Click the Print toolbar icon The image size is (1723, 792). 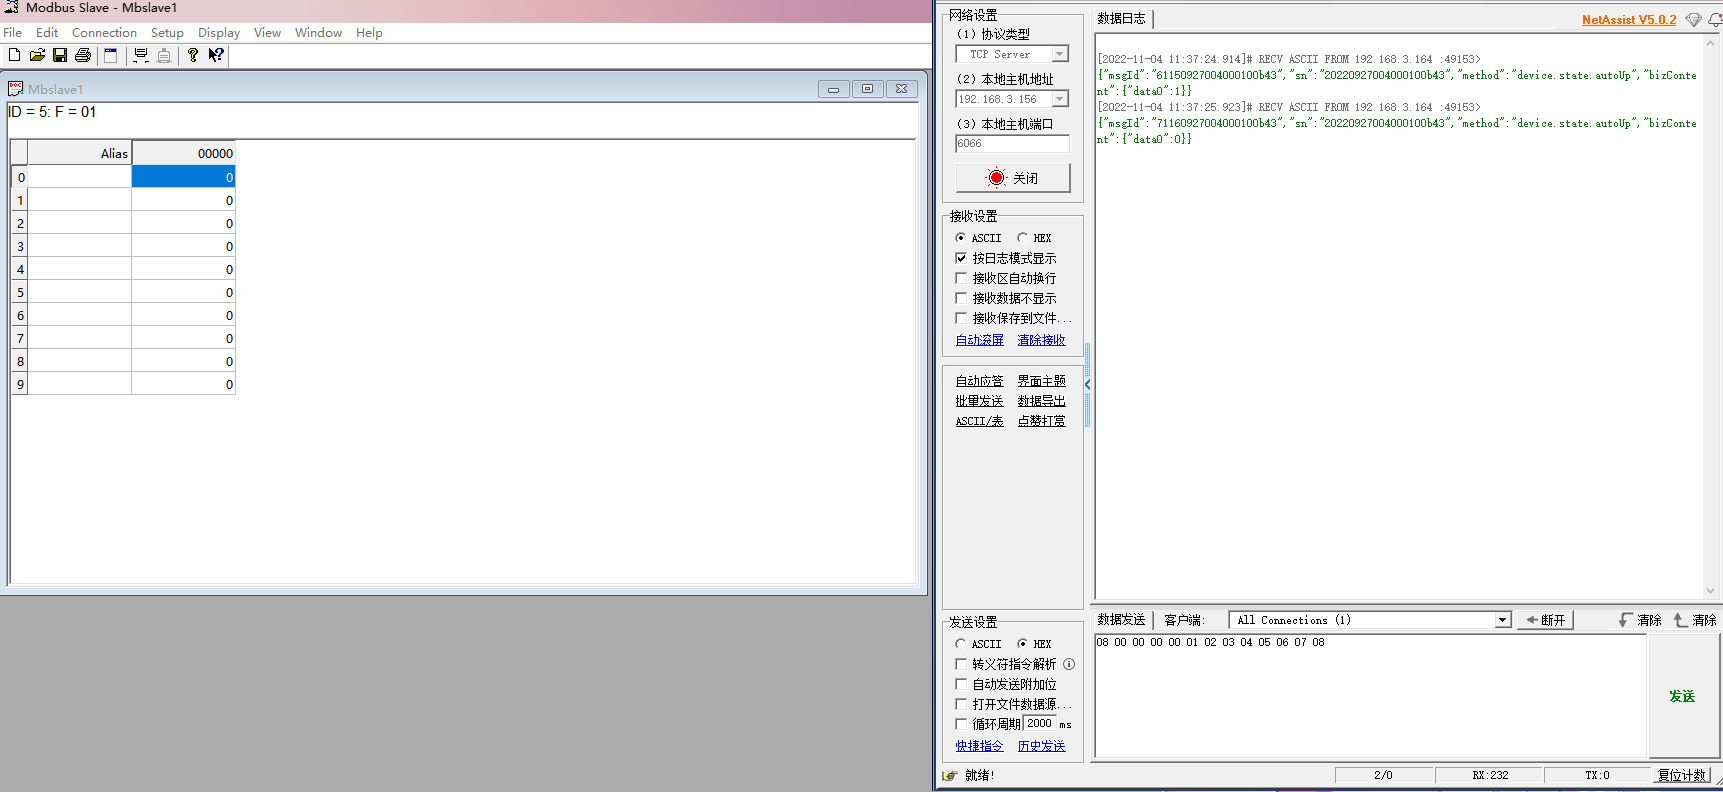coord(83,56)
